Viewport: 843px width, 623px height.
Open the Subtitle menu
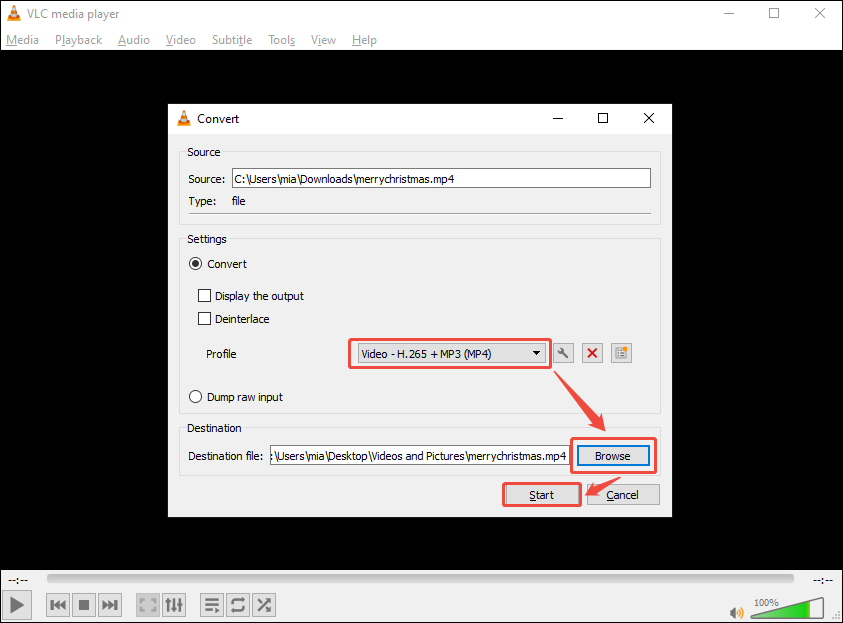tap(232, 40)
